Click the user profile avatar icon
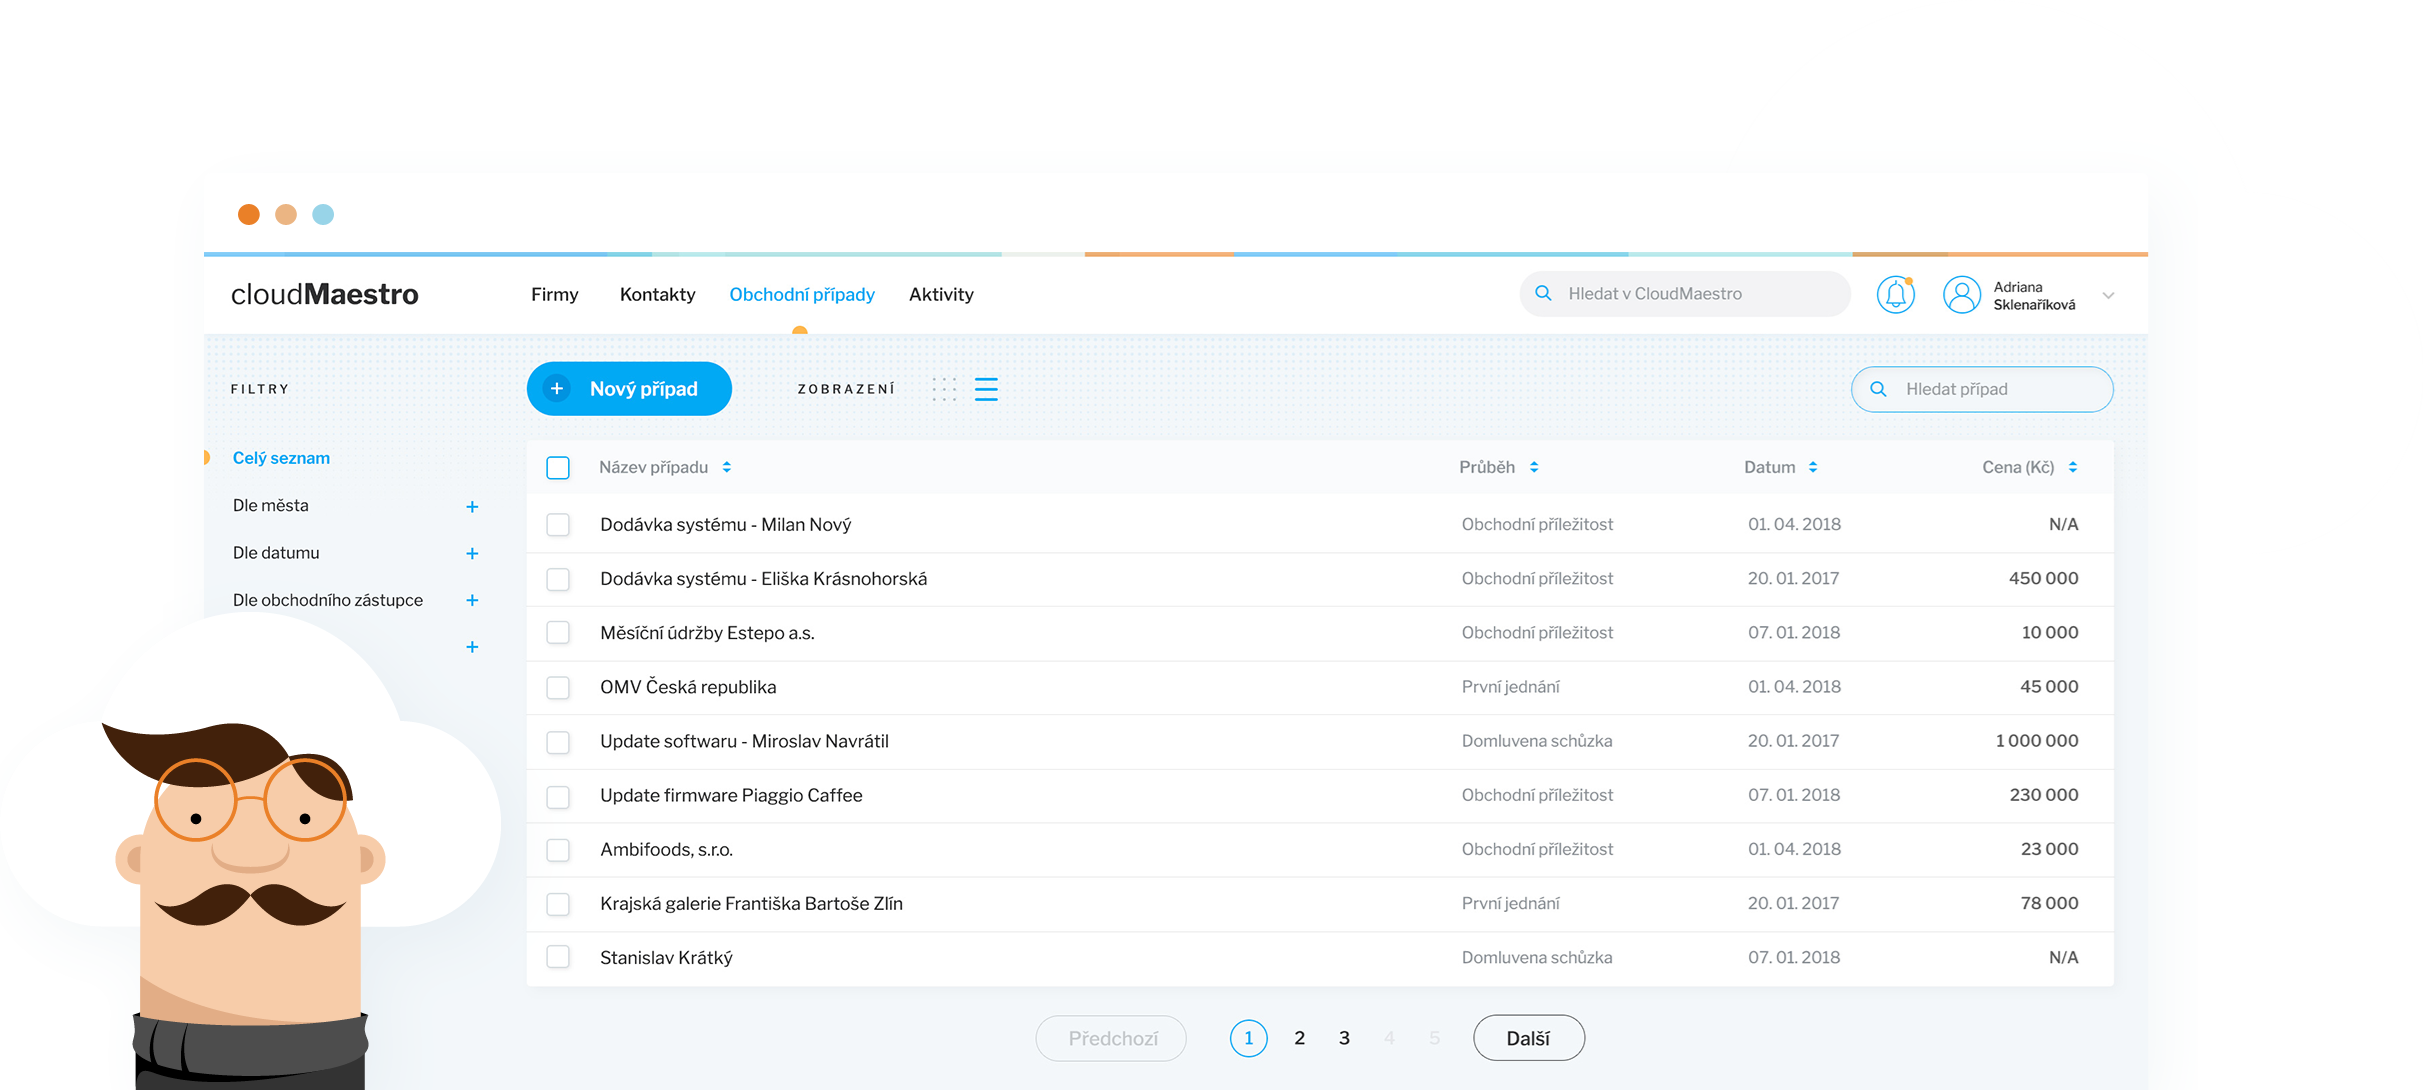This screenshot has width=2423, height=1090. click(x=1961, y=294)
